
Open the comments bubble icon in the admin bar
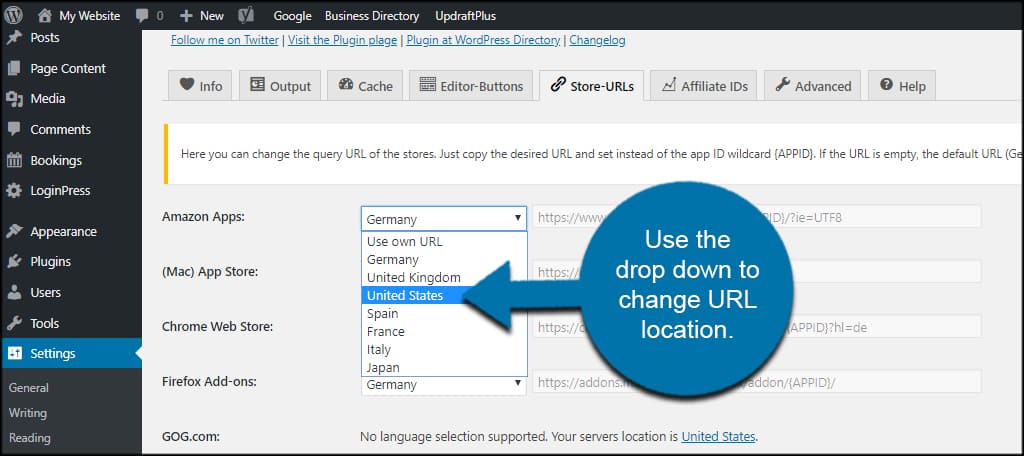(x=142, y=16)
